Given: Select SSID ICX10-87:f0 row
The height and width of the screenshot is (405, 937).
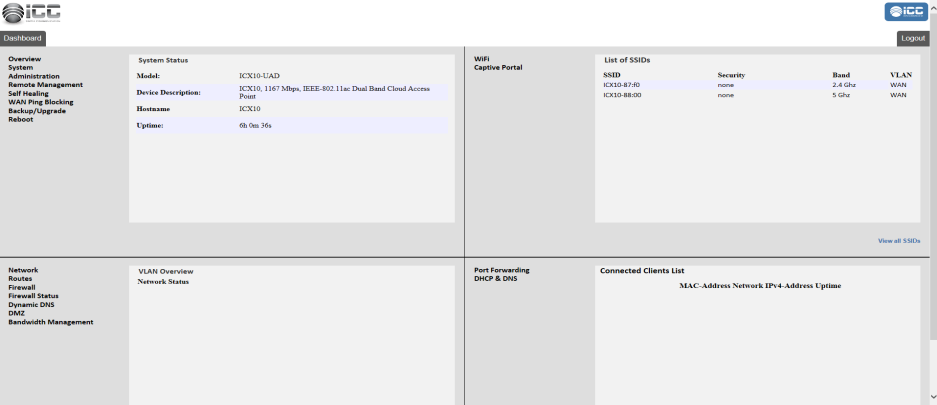Looking at the screenshot, I should click(x=758, y=85).
